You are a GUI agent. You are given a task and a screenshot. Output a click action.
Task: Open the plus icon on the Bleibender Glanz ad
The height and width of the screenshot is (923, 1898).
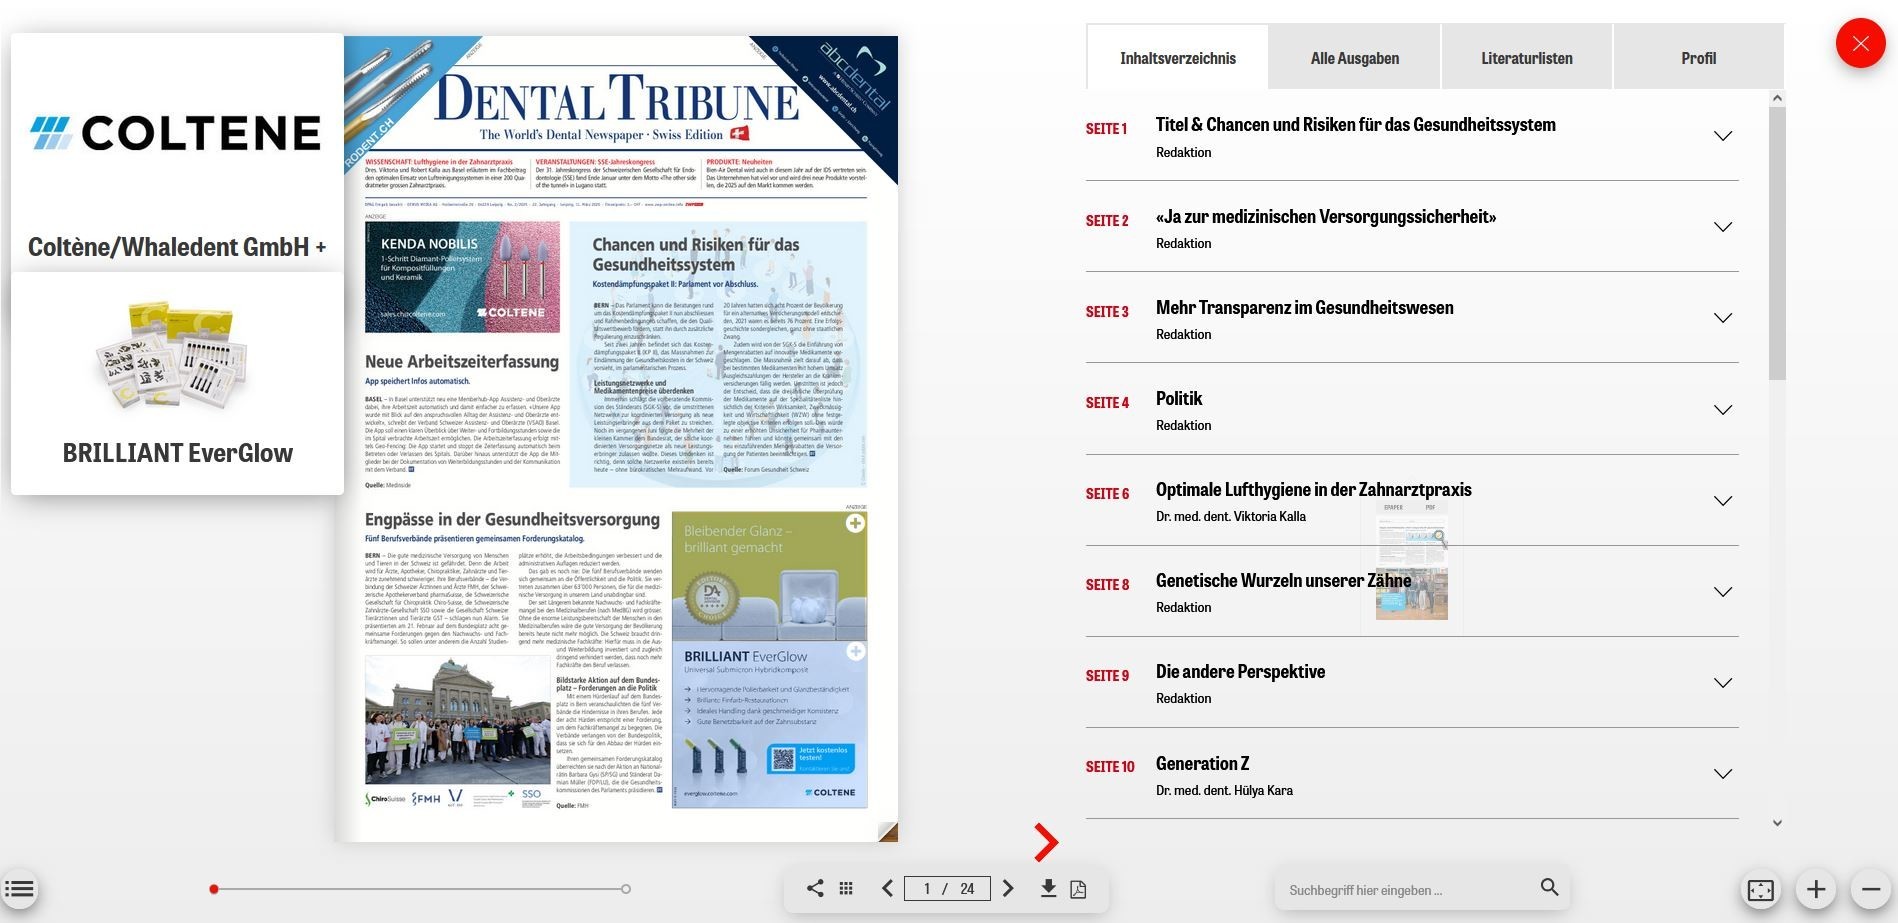(855, 523)
